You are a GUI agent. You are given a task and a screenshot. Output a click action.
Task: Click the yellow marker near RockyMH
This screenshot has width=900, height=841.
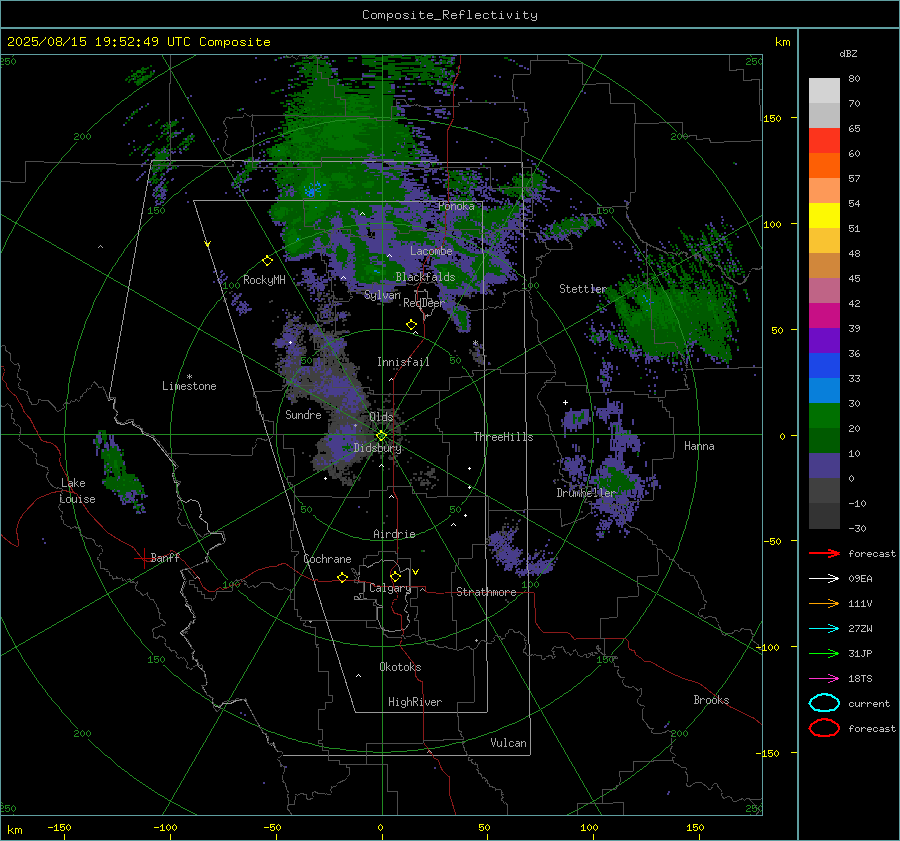[267, 261]
